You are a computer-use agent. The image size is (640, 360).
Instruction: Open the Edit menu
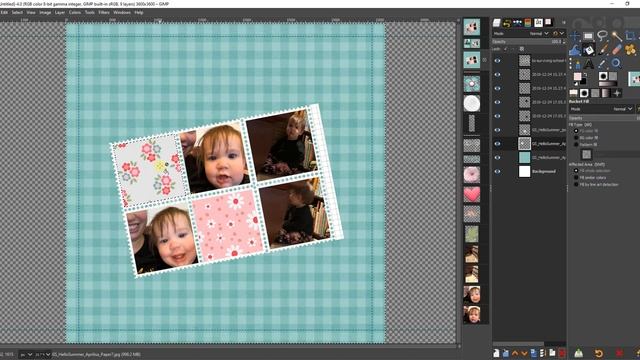4,12
